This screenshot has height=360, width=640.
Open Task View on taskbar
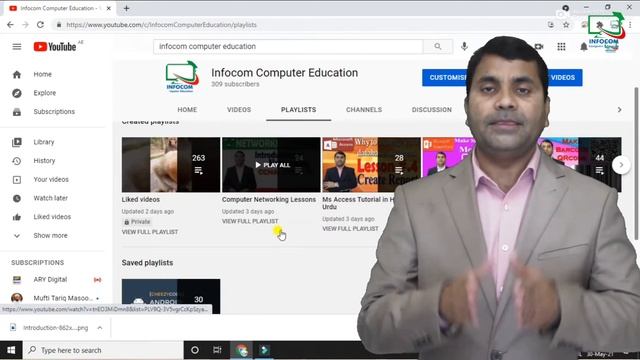[x=217, y=350]
